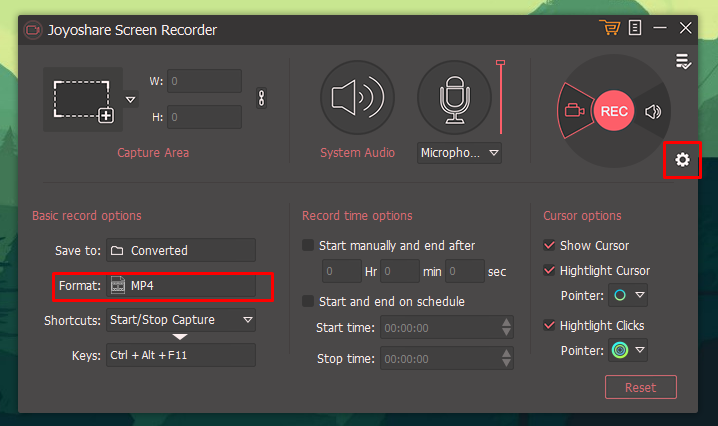Click the W width input field
Screen dimensions: 718x426
[x=204, y=81]
